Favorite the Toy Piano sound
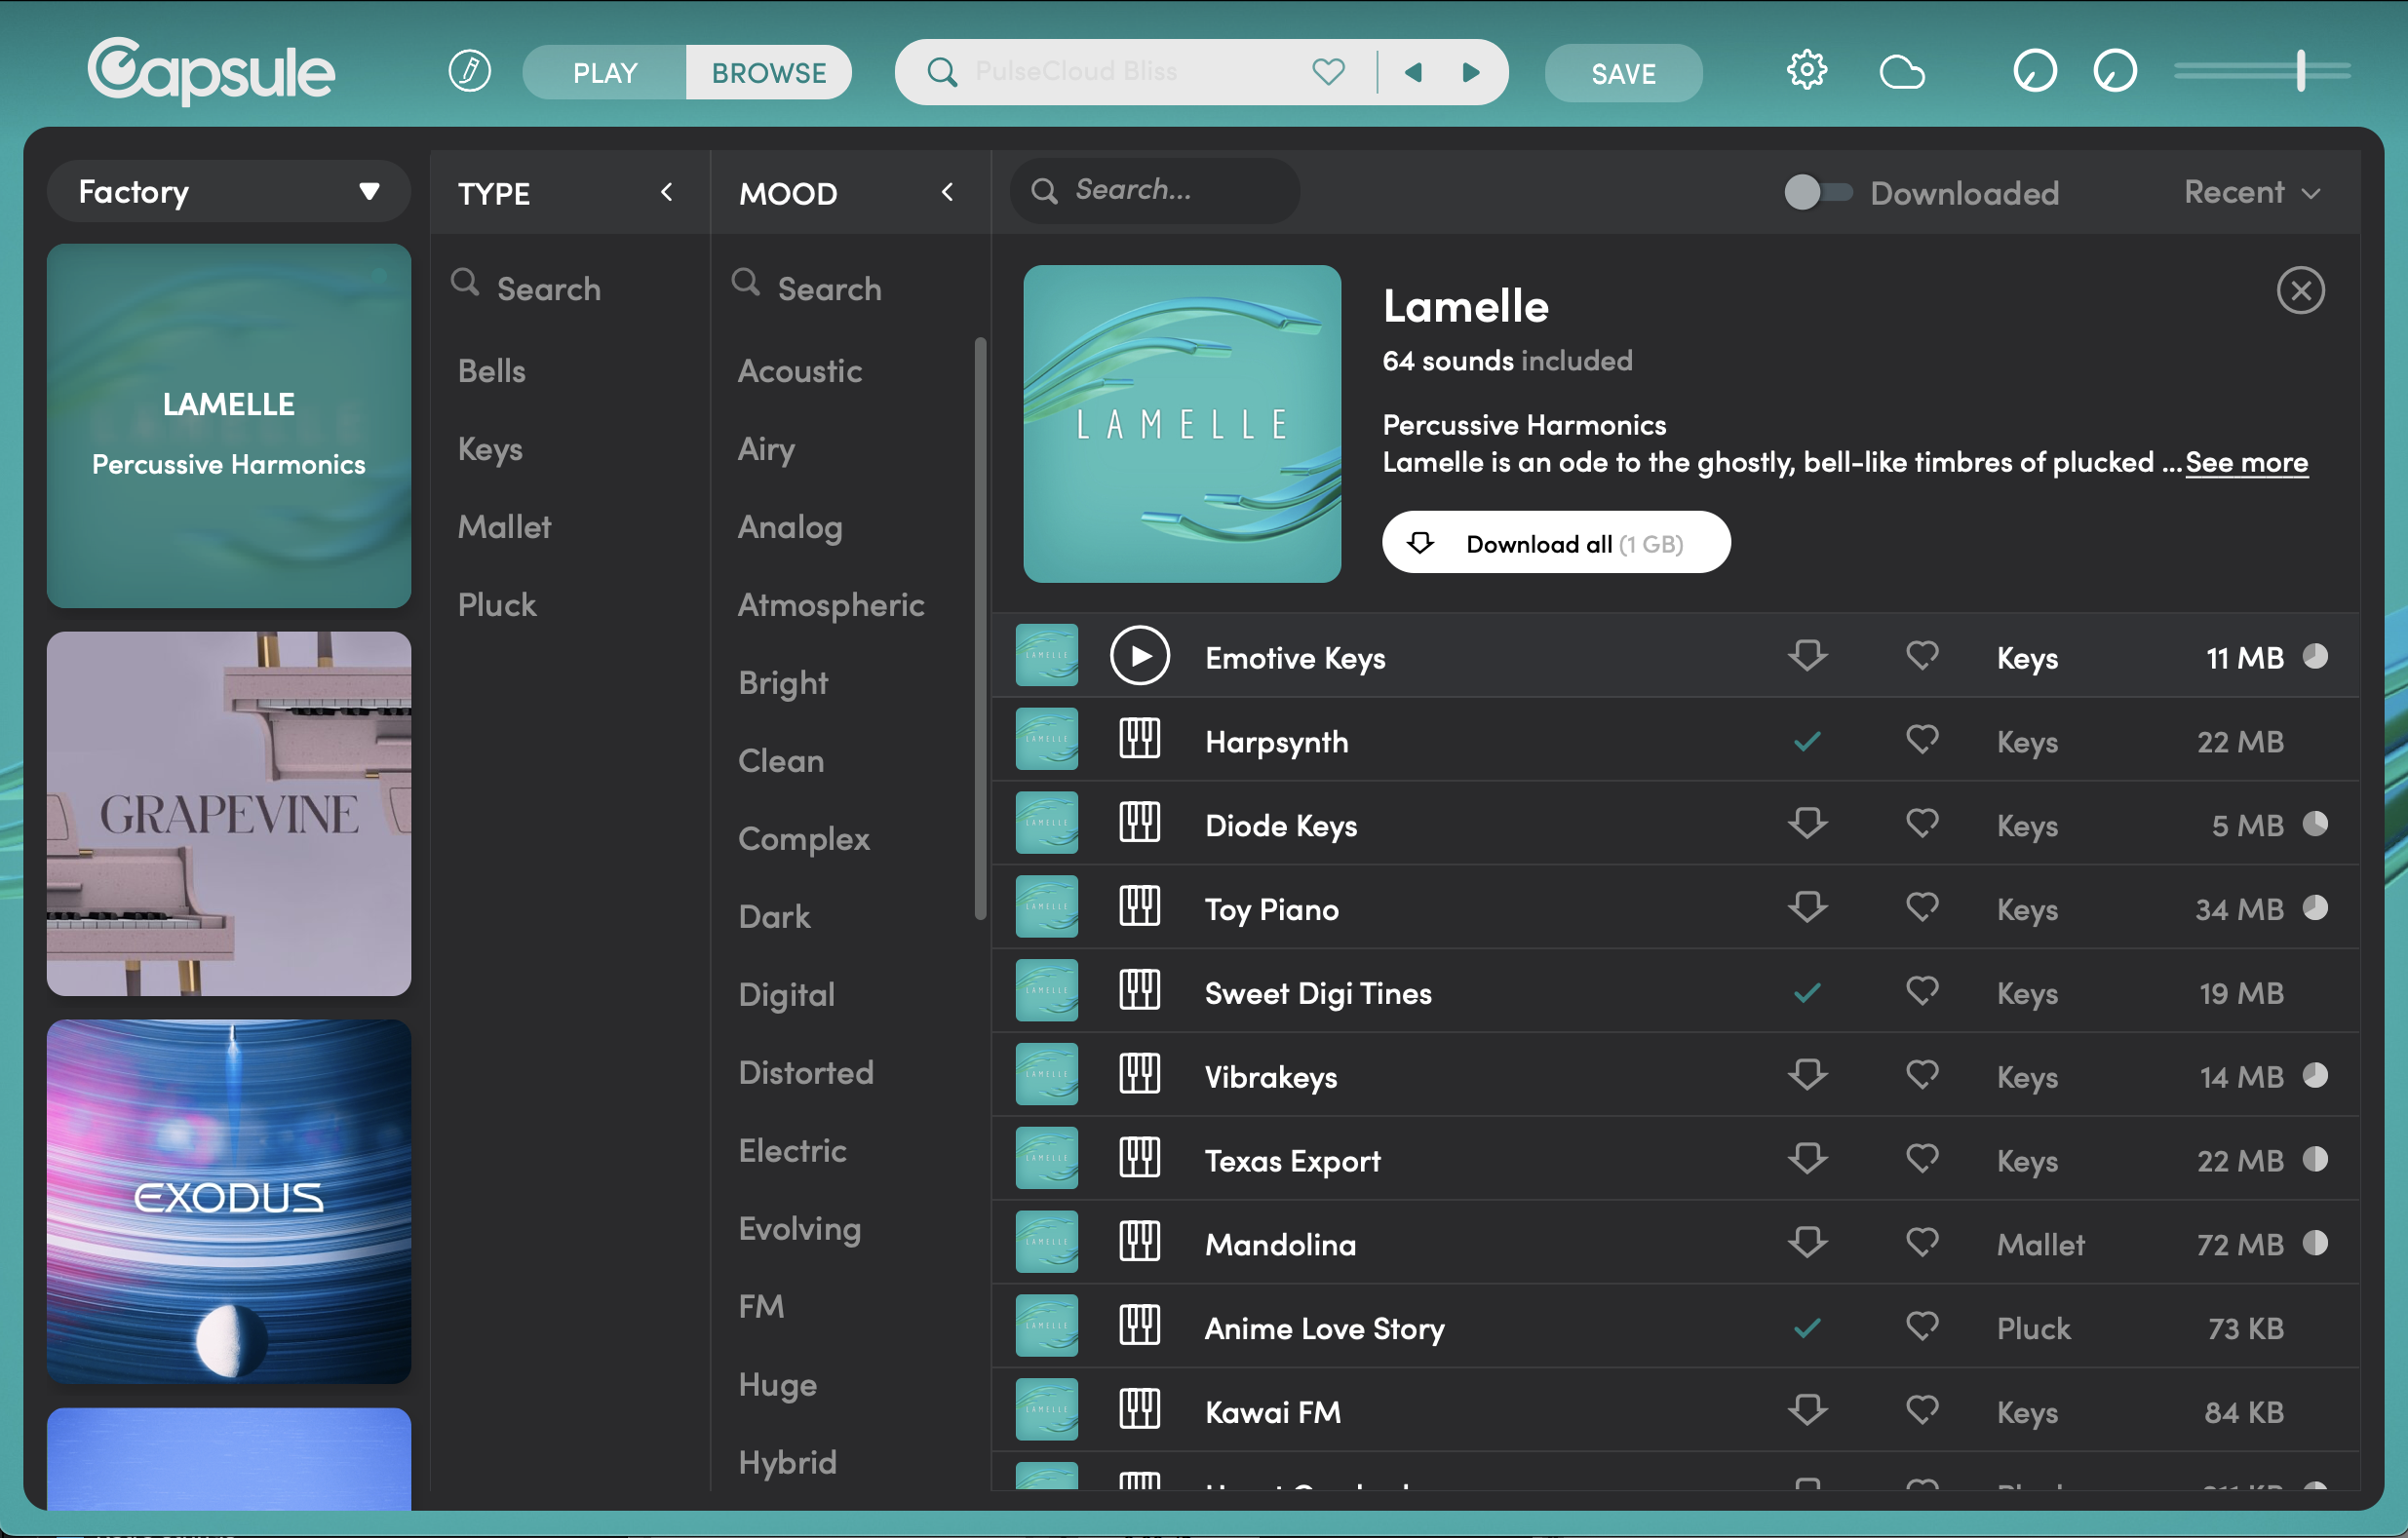Viewport: 2408px width, 1538px height. click(1921, 908)
